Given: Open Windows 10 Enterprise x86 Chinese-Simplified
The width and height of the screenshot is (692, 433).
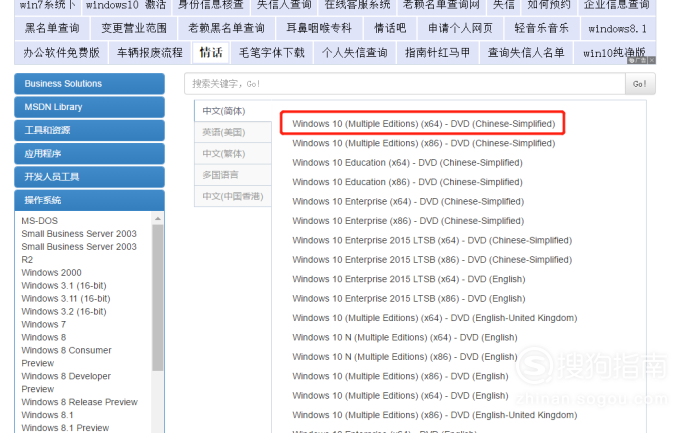Looking at the screenshot, I should point(408,221).
